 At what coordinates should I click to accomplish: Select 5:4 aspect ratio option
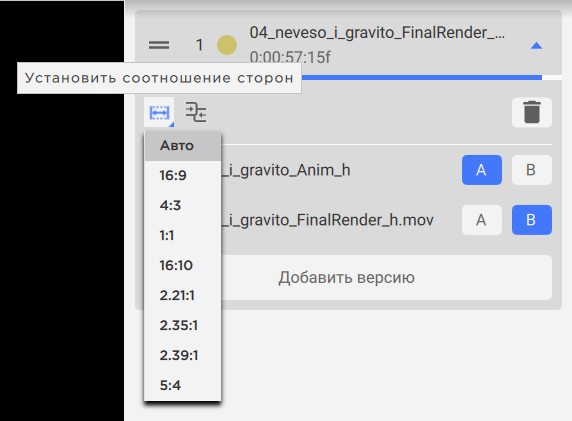pos(183,385)
